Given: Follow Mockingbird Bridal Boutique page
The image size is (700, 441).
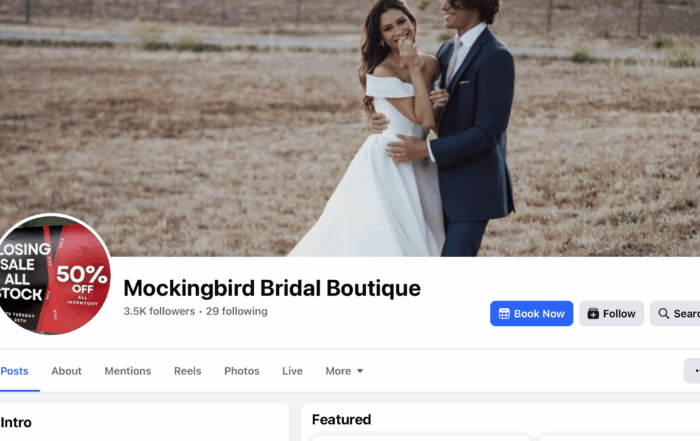Looking at the screenshot, I should [612, 313].
